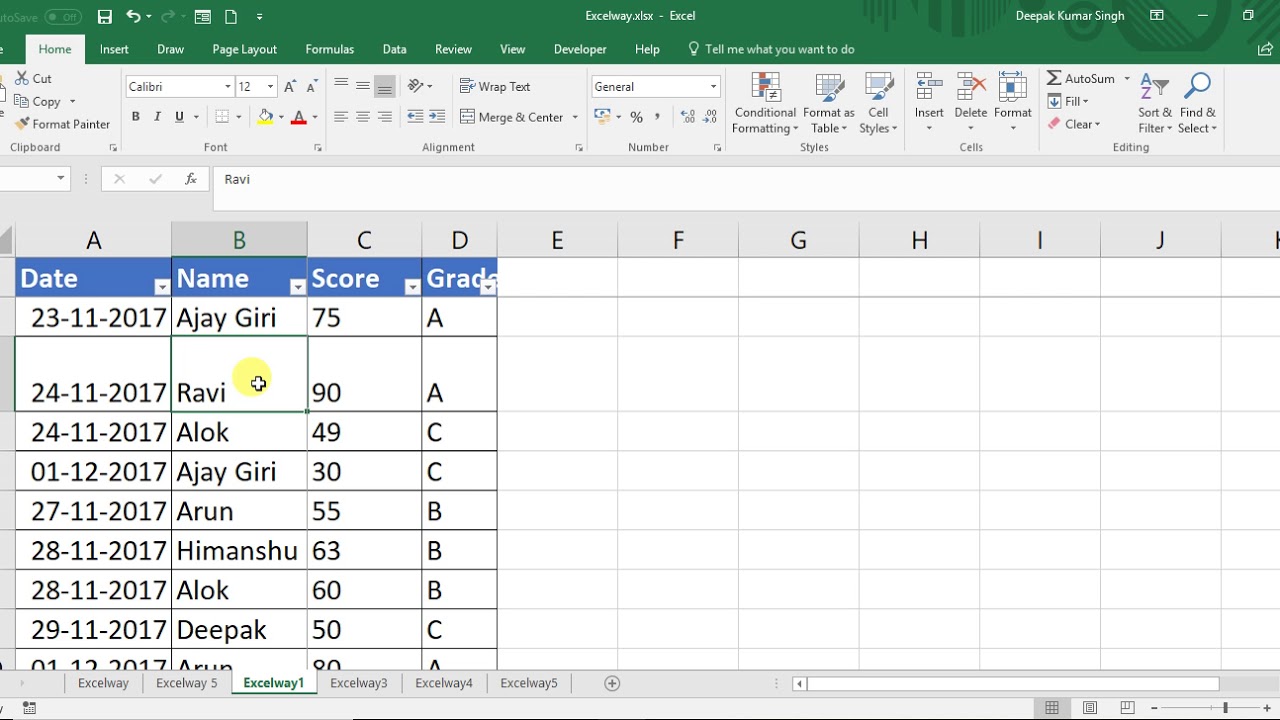Open Format as Table gallery
This screenshot has height=720, width=1280.
click(x=829, y=103)
